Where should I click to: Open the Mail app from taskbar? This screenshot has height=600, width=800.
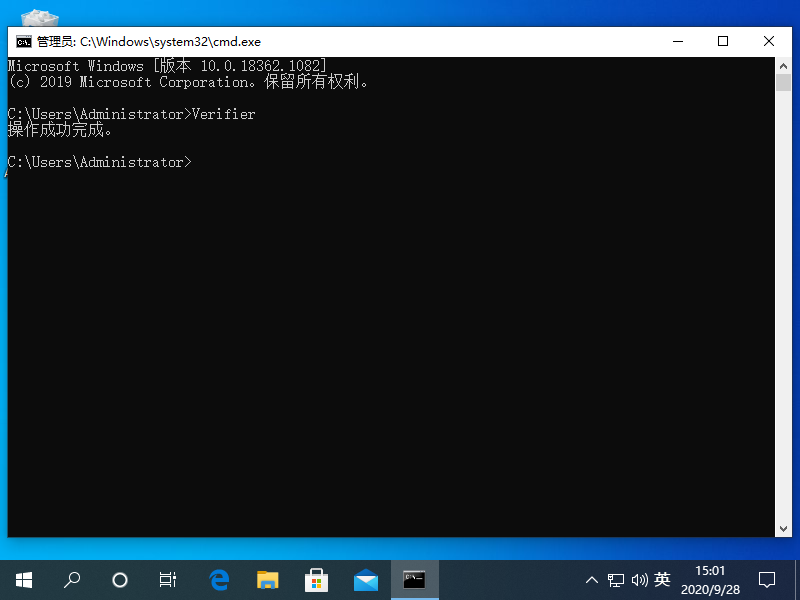click(365, 579)
